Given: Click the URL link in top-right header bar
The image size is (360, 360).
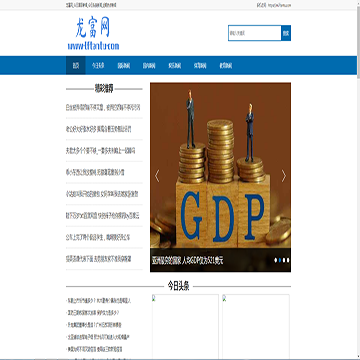Looking at the screenshot, I should [x=279, y=5].
